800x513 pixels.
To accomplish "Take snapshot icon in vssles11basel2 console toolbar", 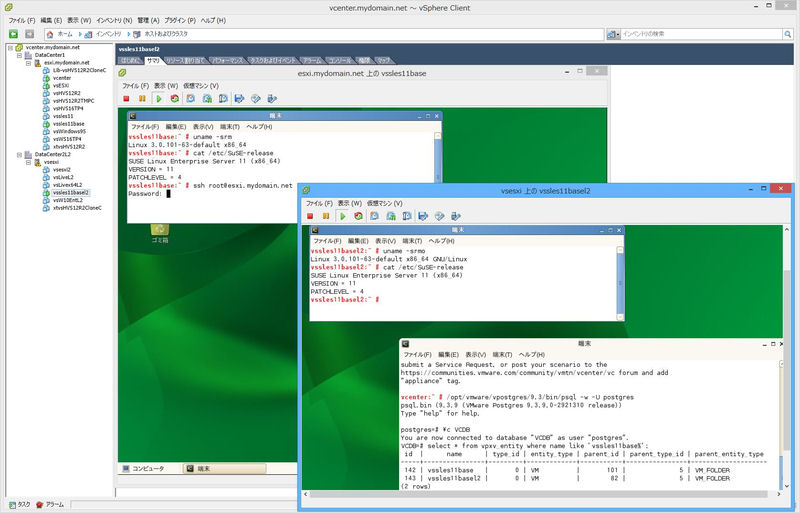I will coord(374,216).
